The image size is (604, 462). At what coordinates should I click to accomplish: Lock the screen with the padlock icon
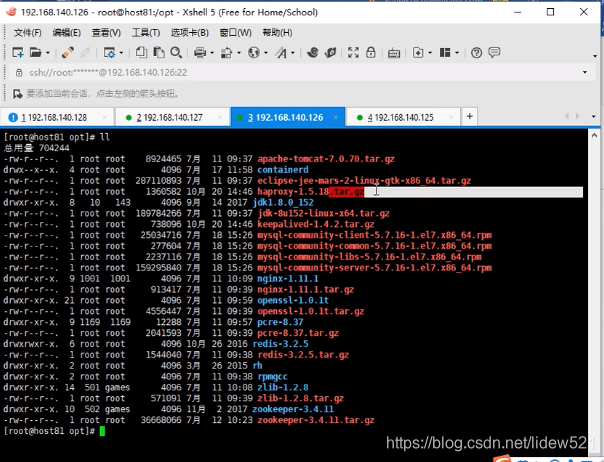pyautogui.click(x=371, y=52)
